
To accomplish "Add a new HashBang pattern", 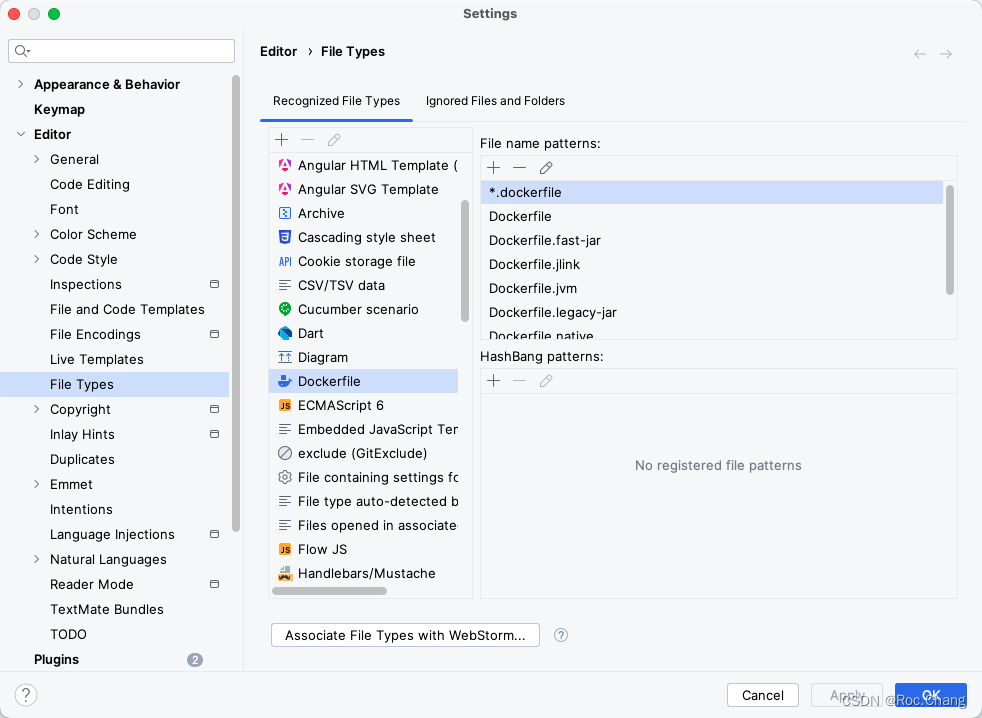I will coord(493,381).
